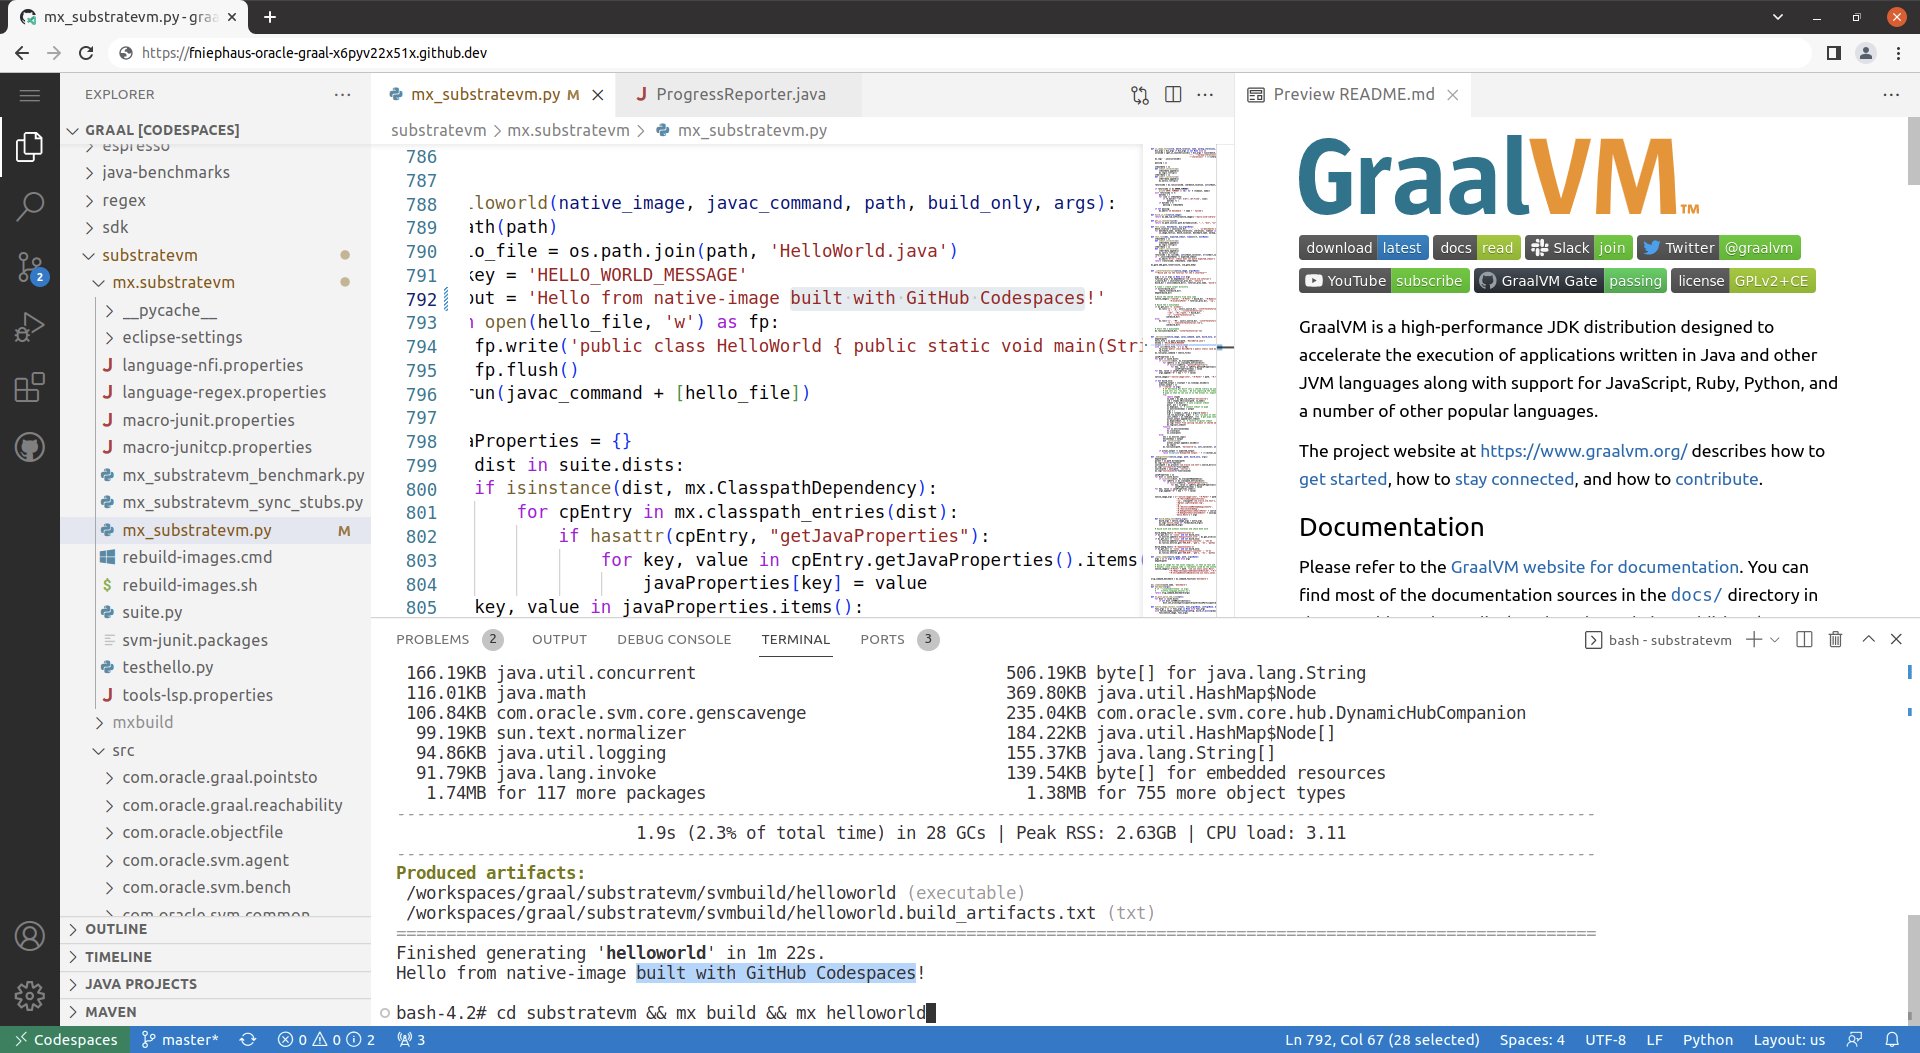Visit the https://www.graalvm.org/ link in the README

pyautogui.click(x=1581, y=451)
